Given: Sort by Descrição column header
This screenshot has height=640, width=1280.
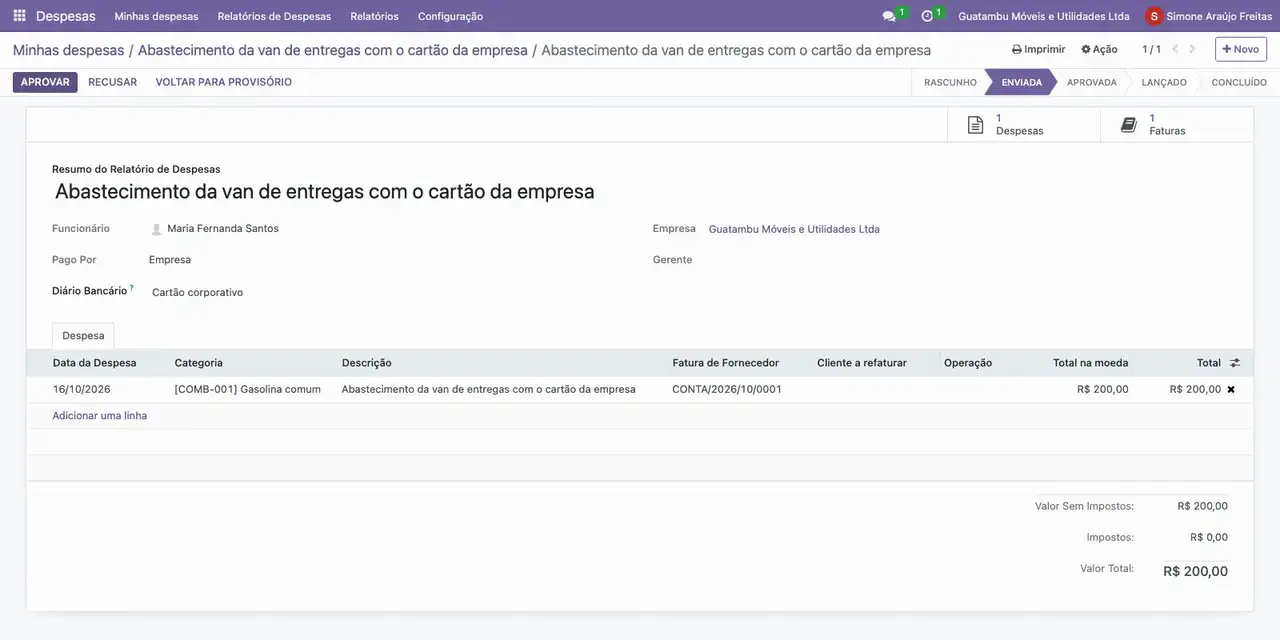Looking at the screenshot, I should pos(367,363).
